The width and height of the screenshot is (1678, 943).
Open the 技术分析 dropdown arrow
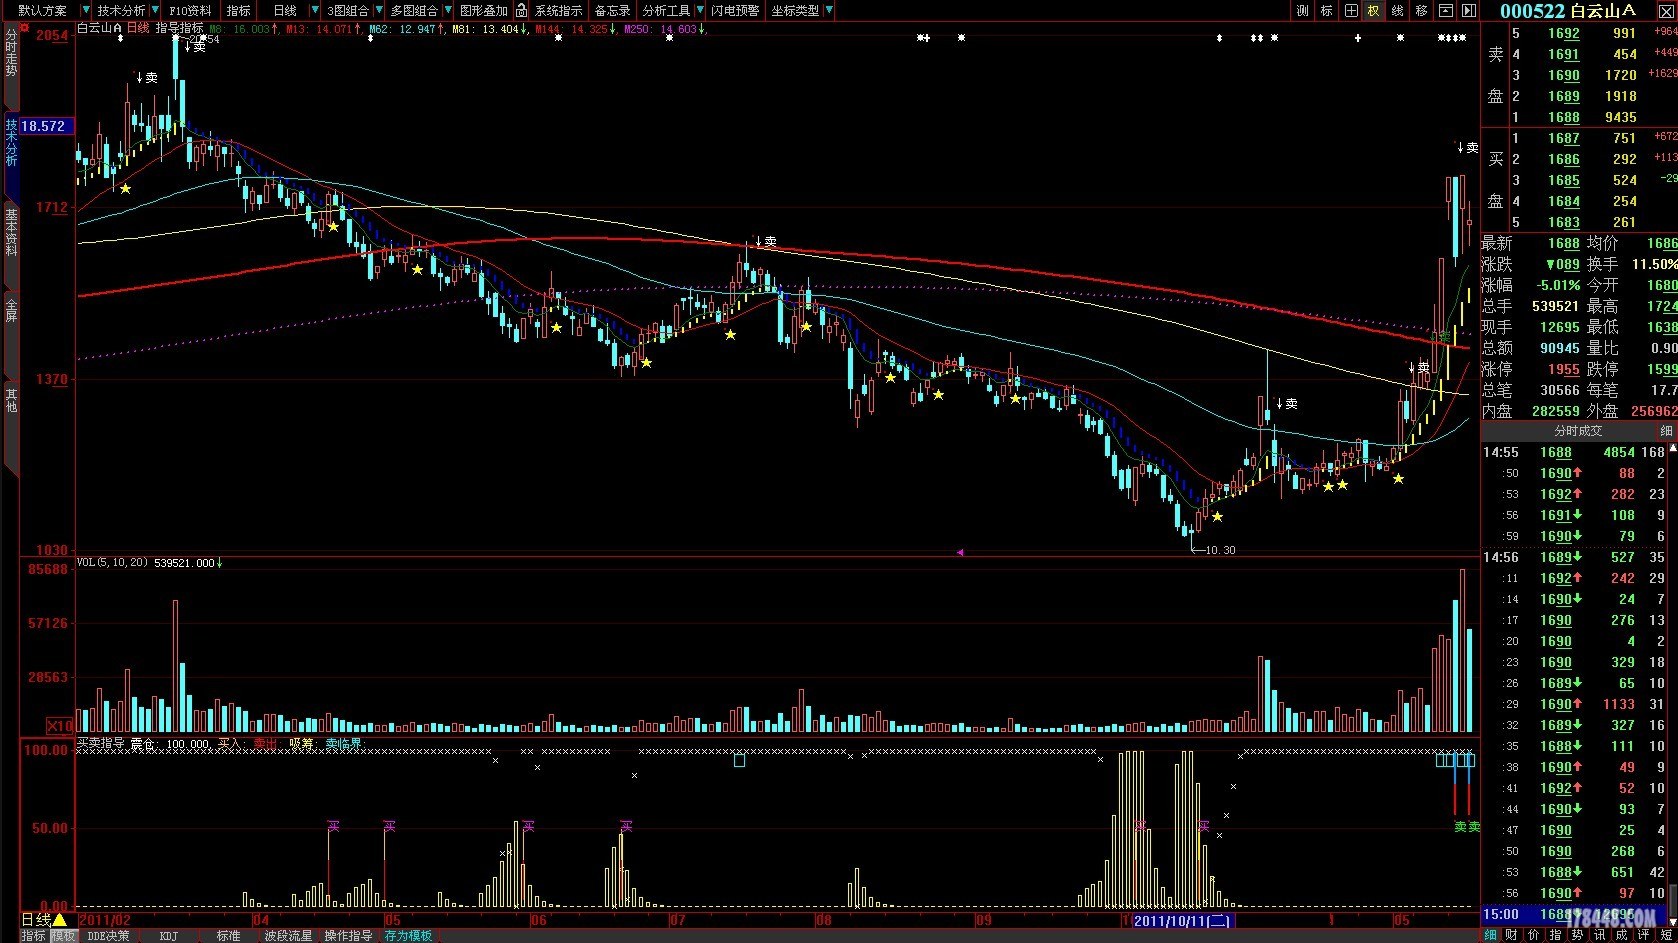[x=155, y=10]
